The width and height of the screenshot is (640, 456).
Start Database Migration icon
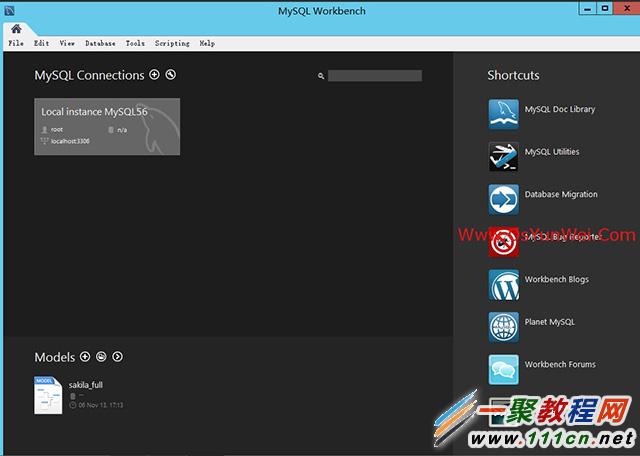[504, 199]
